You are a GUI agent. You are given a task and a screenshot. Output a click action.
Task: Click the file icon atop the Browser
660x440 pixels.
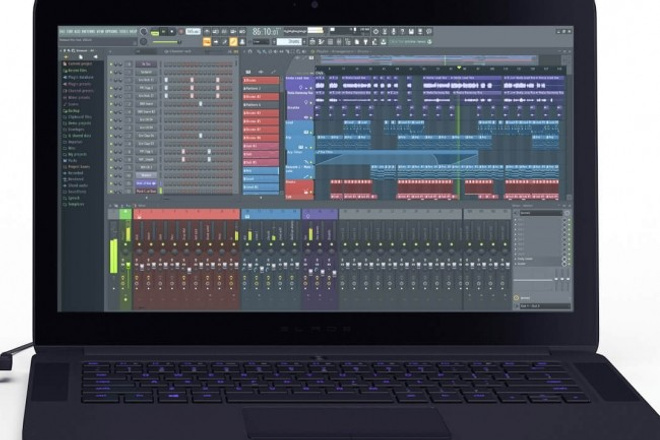coord(81,57)
